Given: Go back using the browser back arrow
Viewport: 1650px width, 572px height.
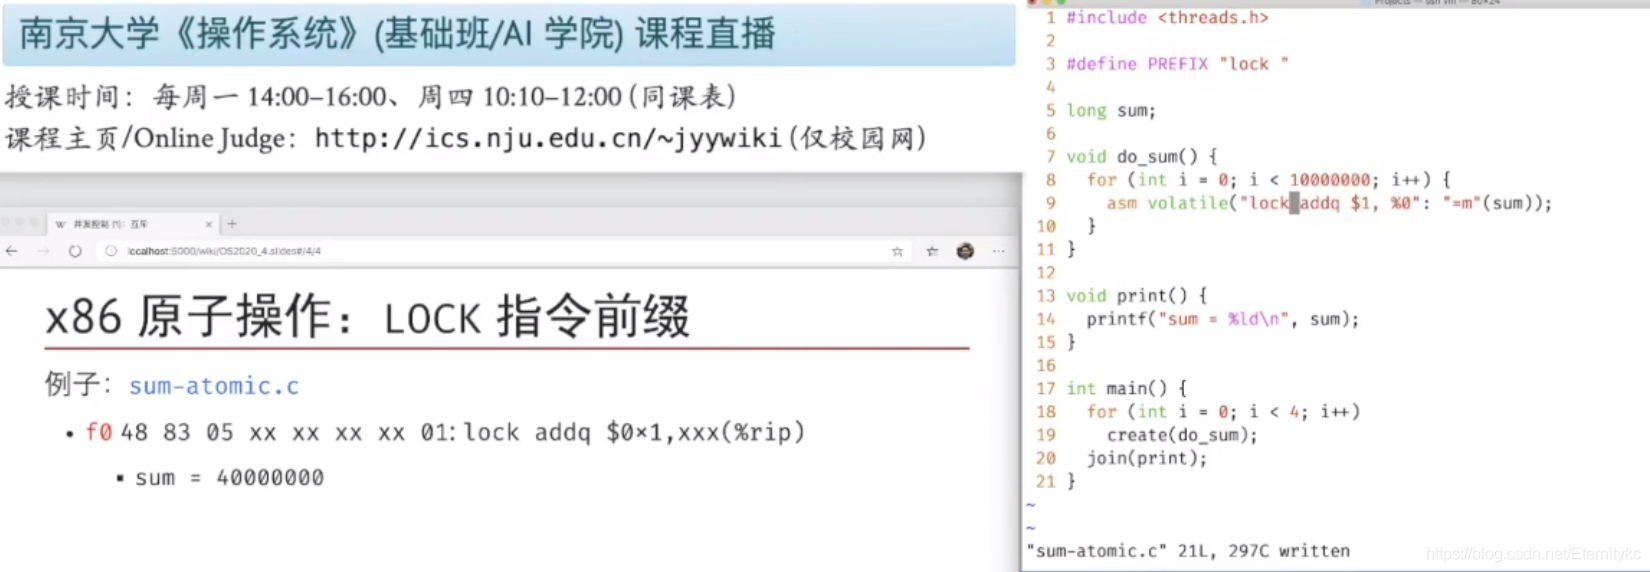Looking at the screenshot, I should click(x=12, y=251).
